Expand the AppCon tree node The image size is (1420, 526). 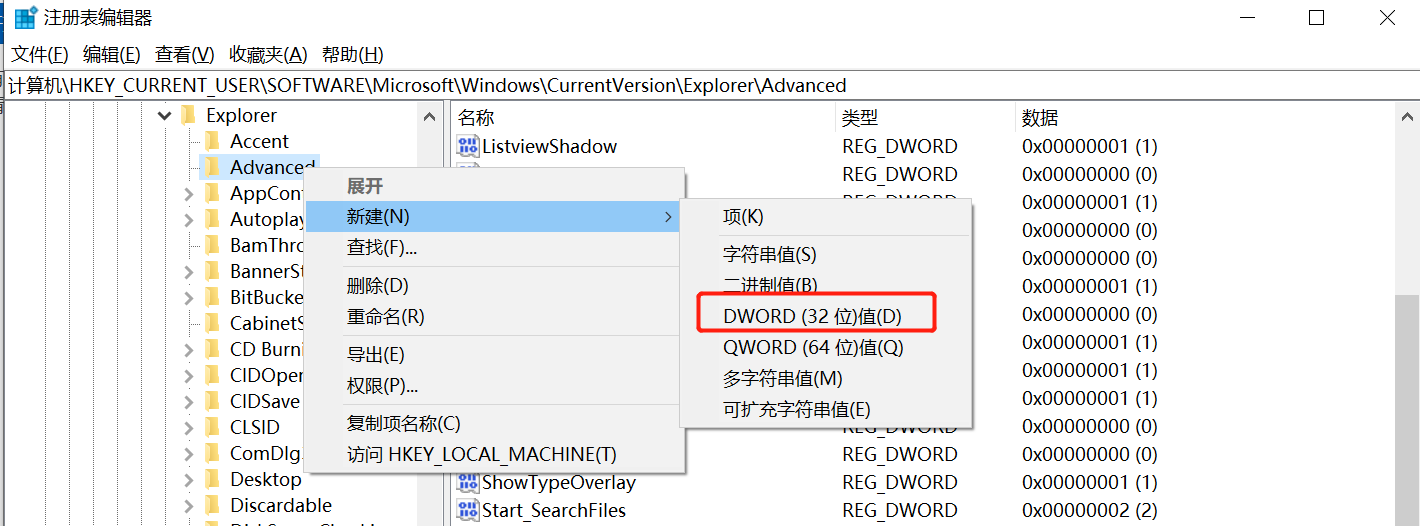point(189,194)
